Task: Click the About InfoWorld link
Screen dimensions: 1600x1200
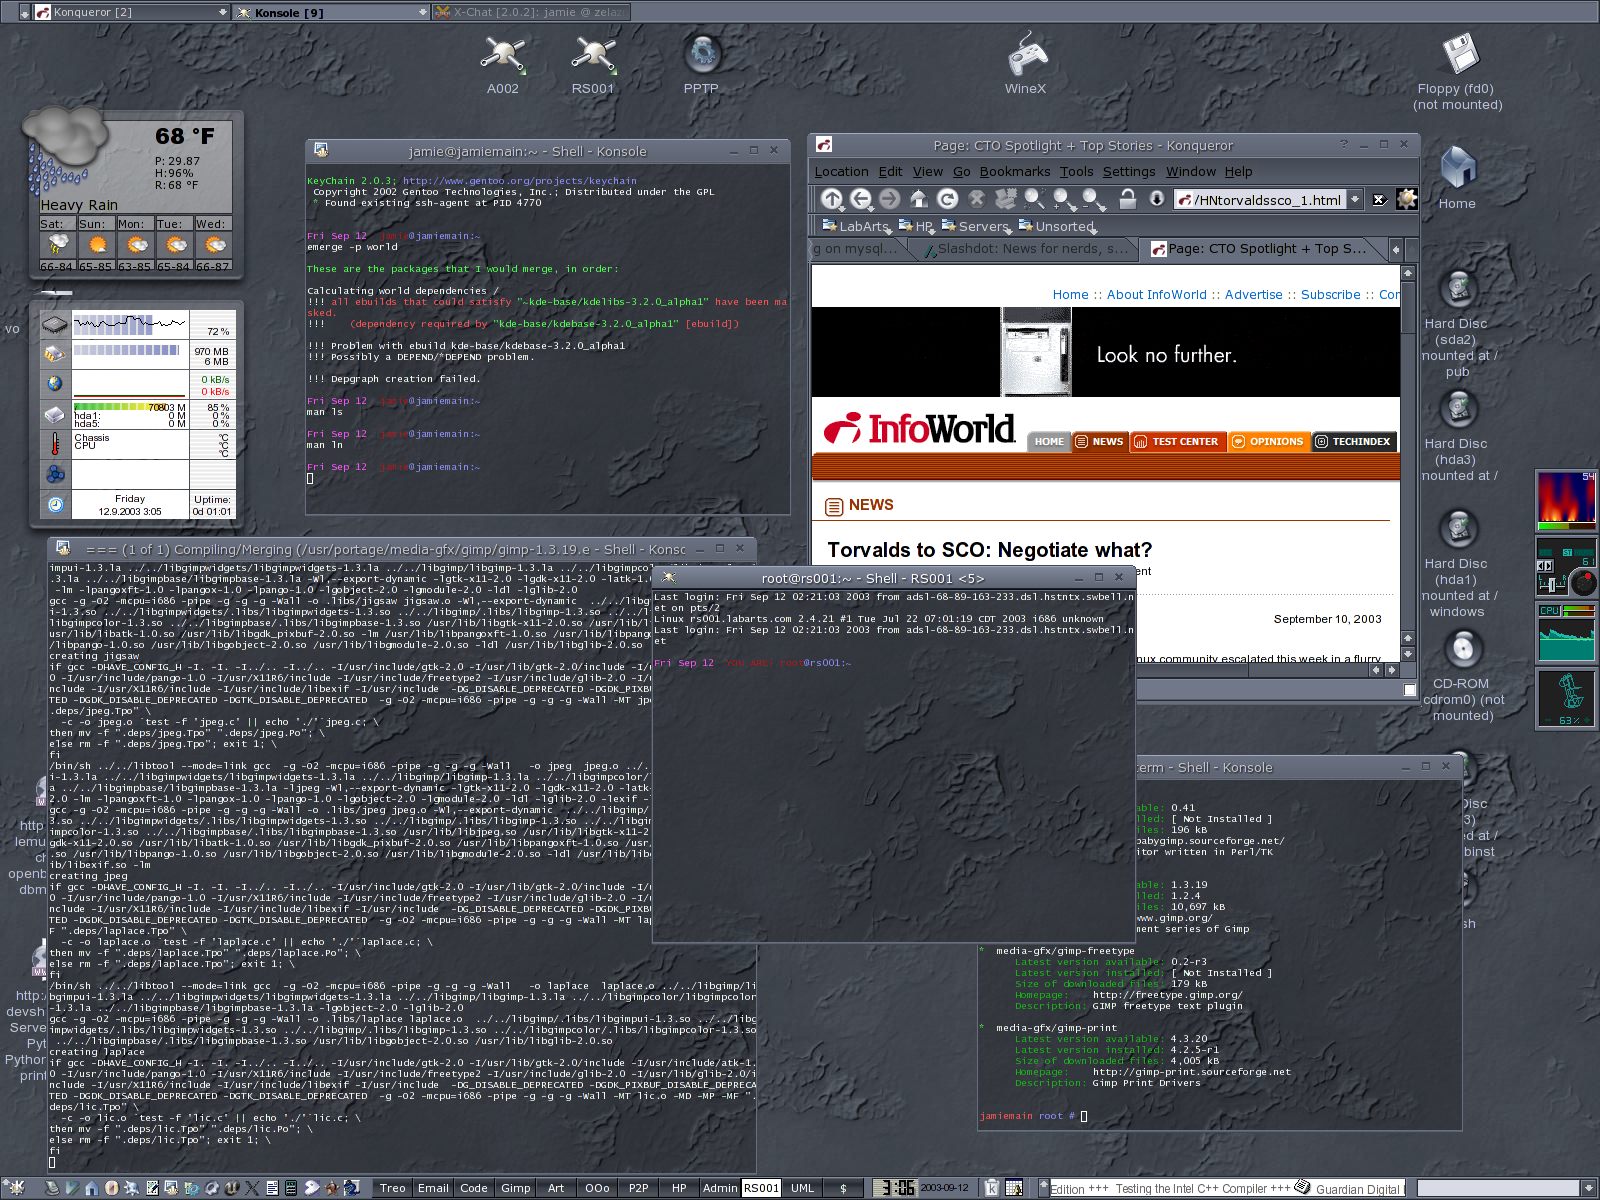Action: pos(1156,294)
